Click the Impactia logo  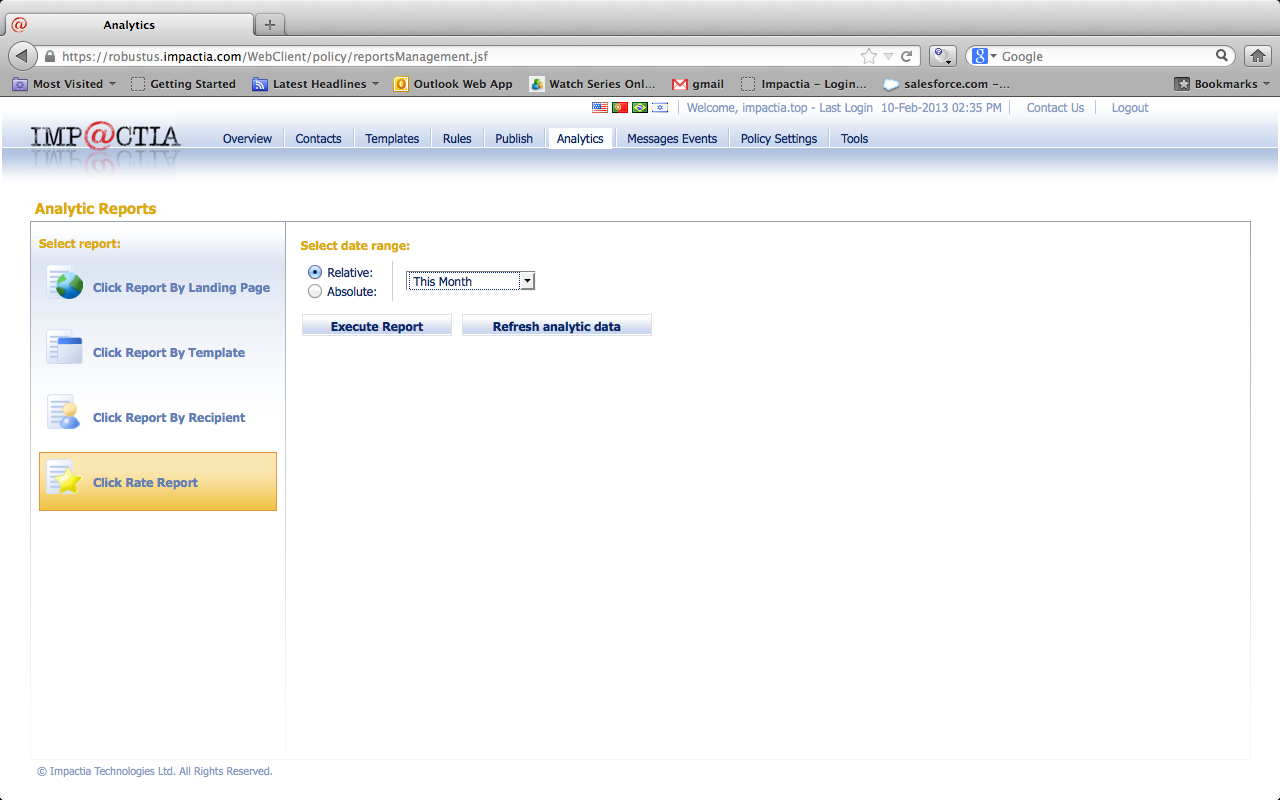point(103,136)
